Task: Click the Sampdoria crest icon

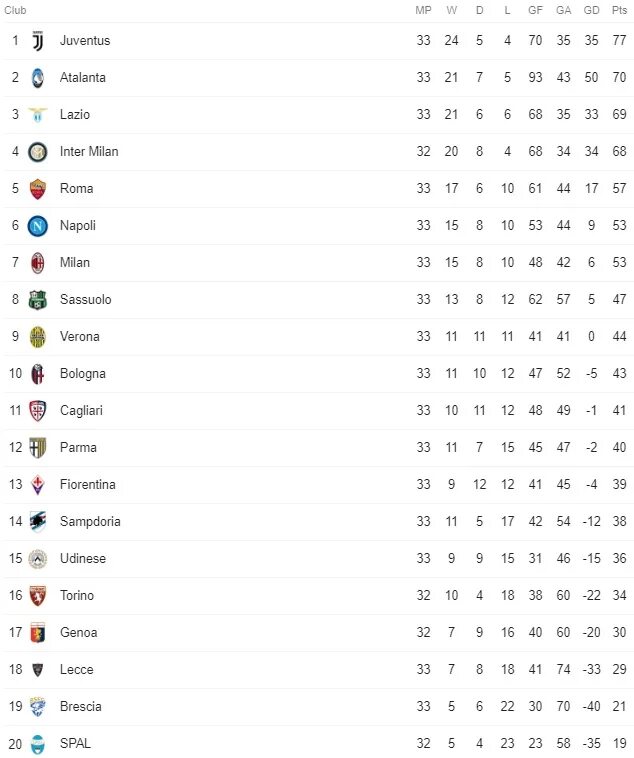Action: (38, 522)
